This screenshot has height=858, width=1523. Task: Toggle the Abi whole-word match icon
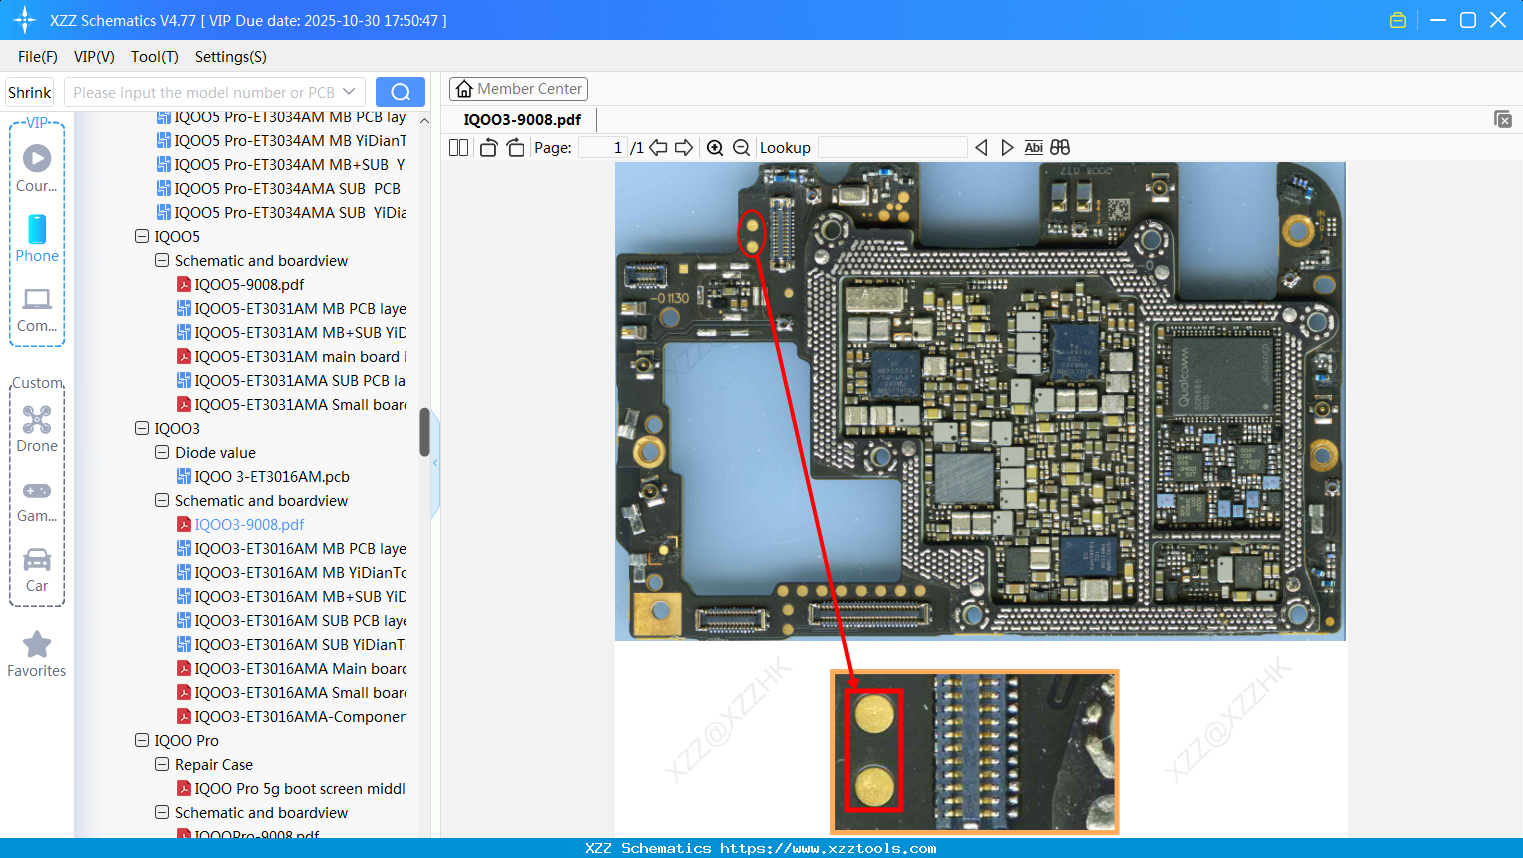[1034, 147]
